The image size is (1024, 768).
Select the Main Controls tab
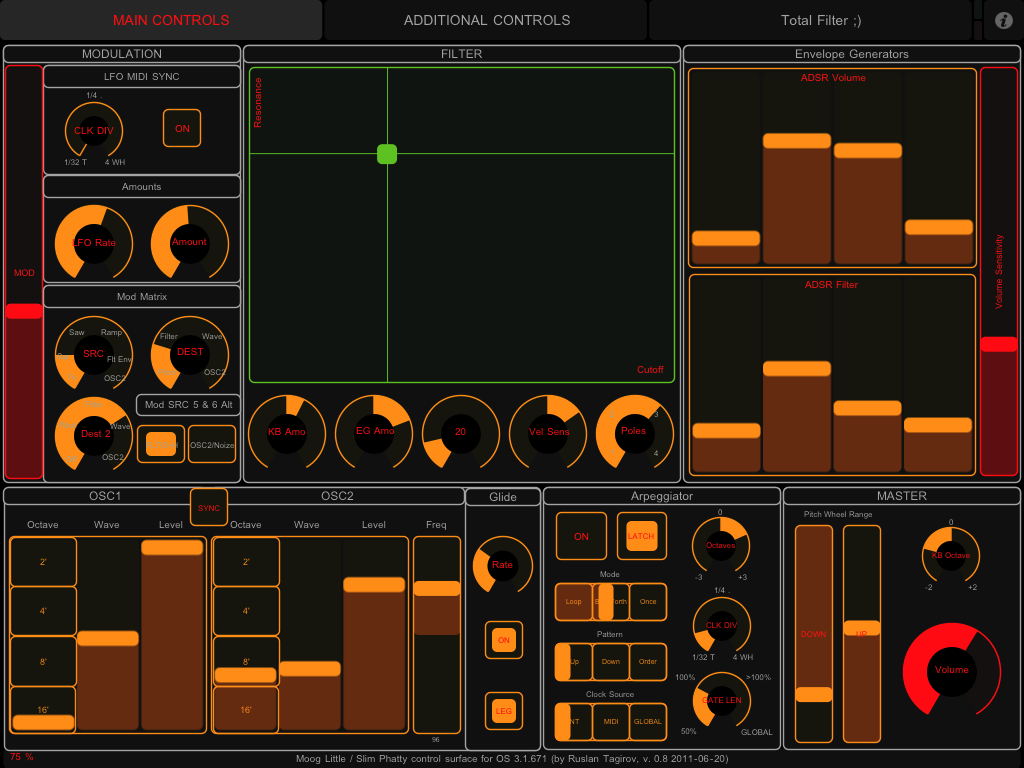tap(171, 20)
